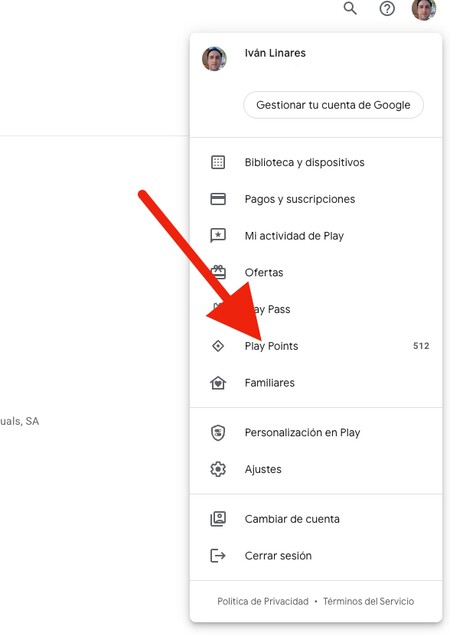
Task: Open the Ajustes menu entry
Action: point(316,469)
